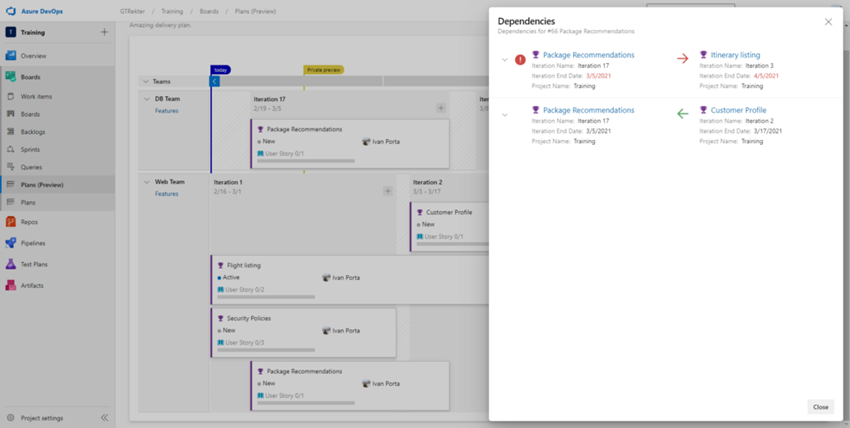Open the Flight listing card
This screenshot has width=850, height=428.
(350, 280)
